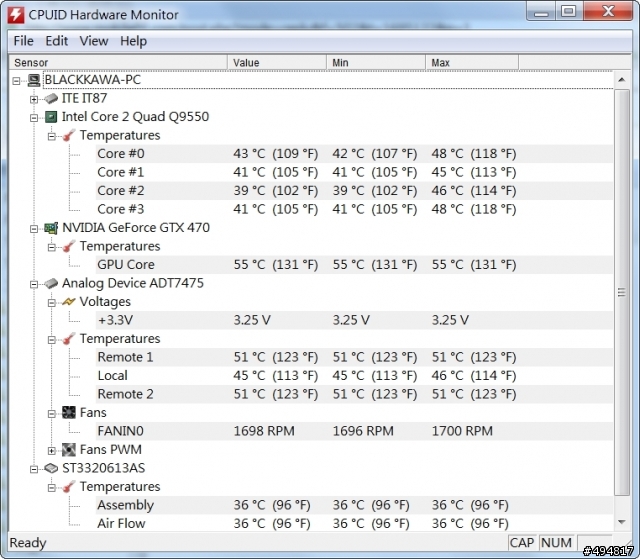This screenshot has height=559, width=640.
Task: Click the Ready status text
Action: click(x=28, y=543)
